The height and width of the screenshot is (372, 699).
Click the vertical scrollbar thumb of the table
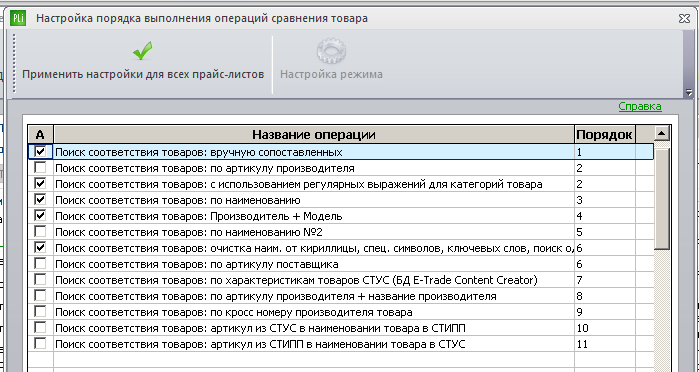tap(662, 198)
